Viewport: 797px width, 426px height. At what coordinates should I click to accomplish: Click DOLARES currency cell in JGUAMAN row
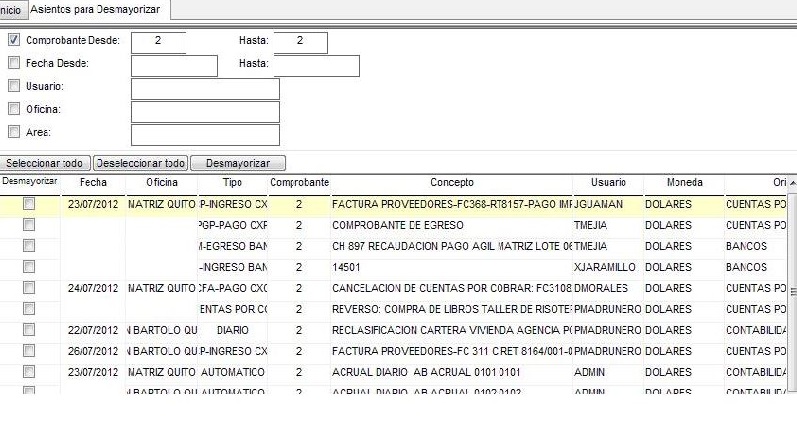[x=684, y=204]
